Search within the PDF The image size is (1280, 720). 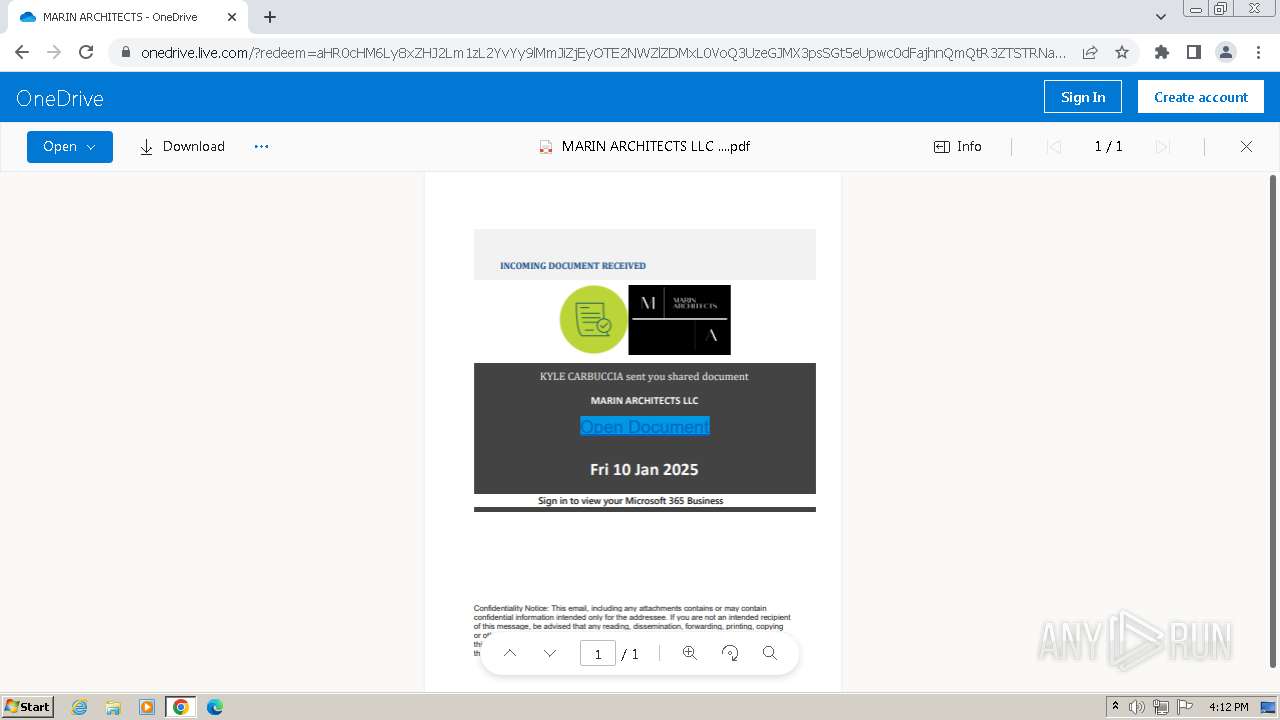click(769, 653)
